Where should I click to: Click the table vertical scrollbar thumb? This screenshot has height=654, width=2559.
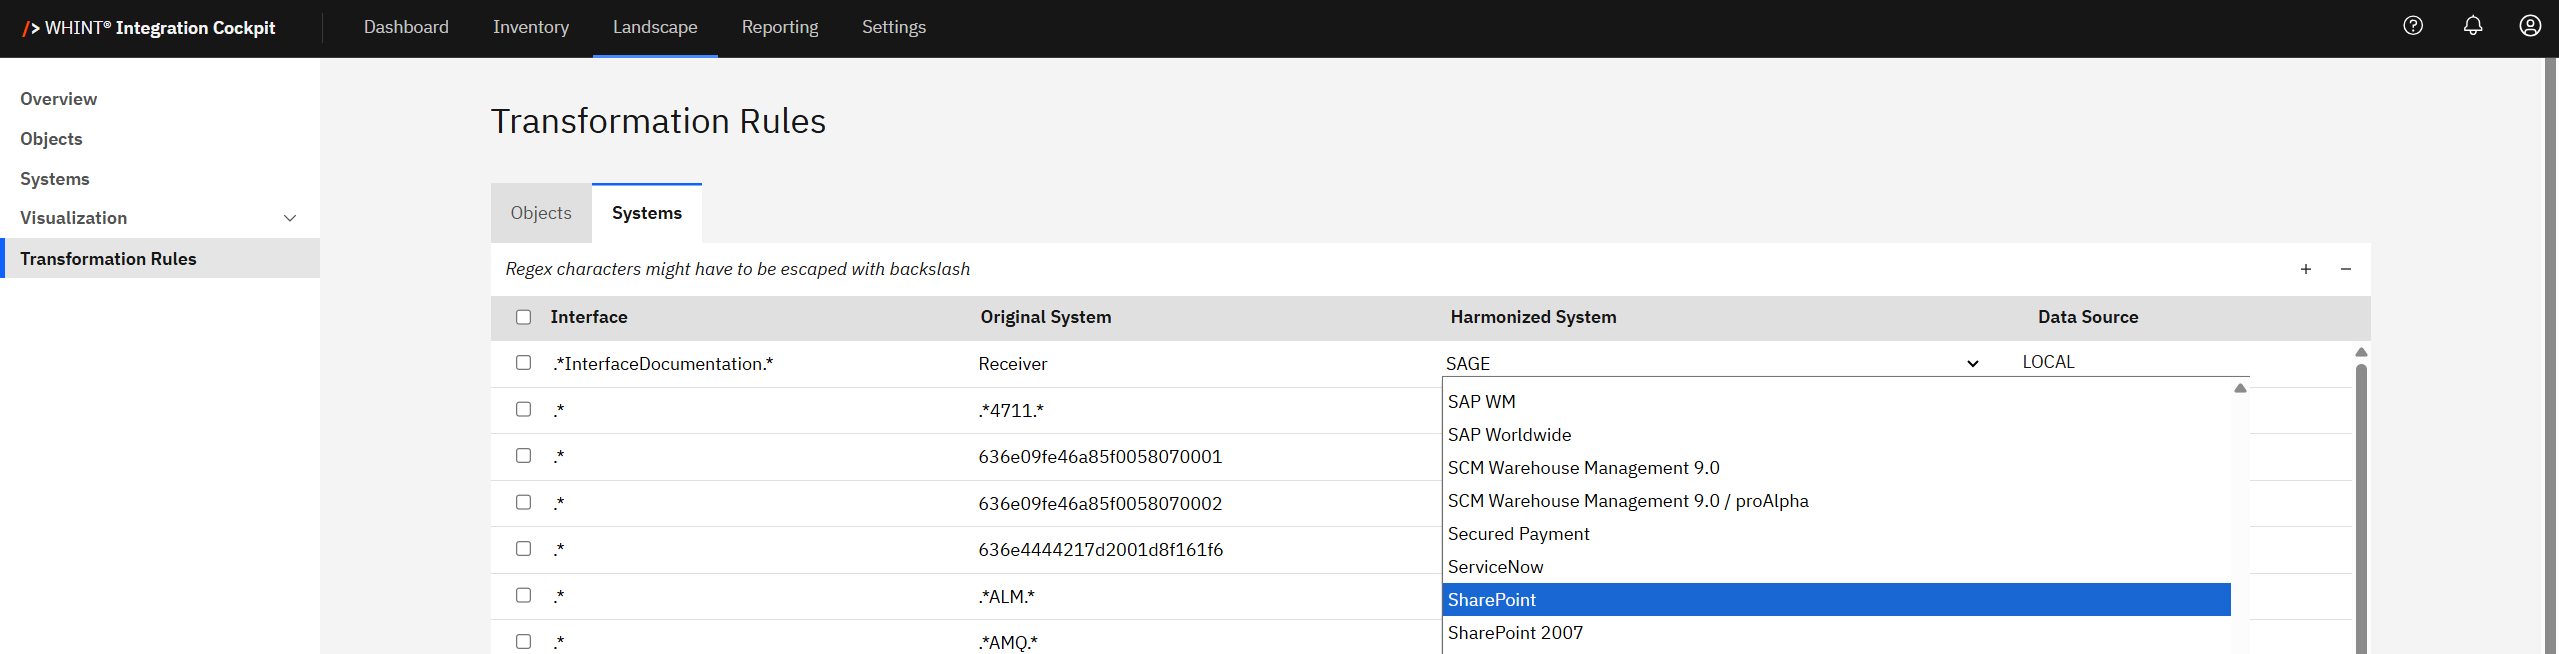pos(2361,510)
